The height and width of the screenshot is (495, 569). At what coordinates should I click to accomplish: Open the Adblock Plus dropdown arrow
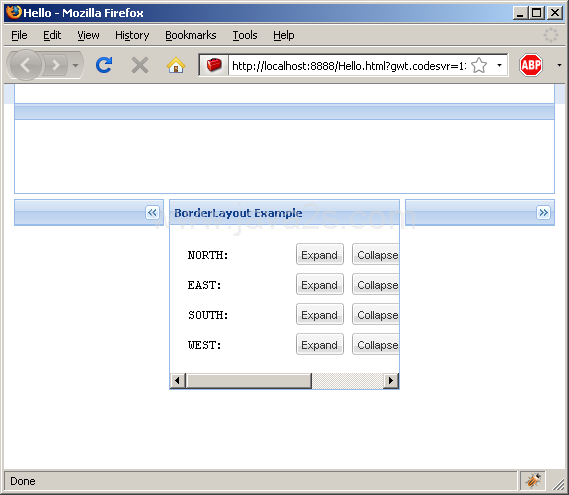coord(559,65)
